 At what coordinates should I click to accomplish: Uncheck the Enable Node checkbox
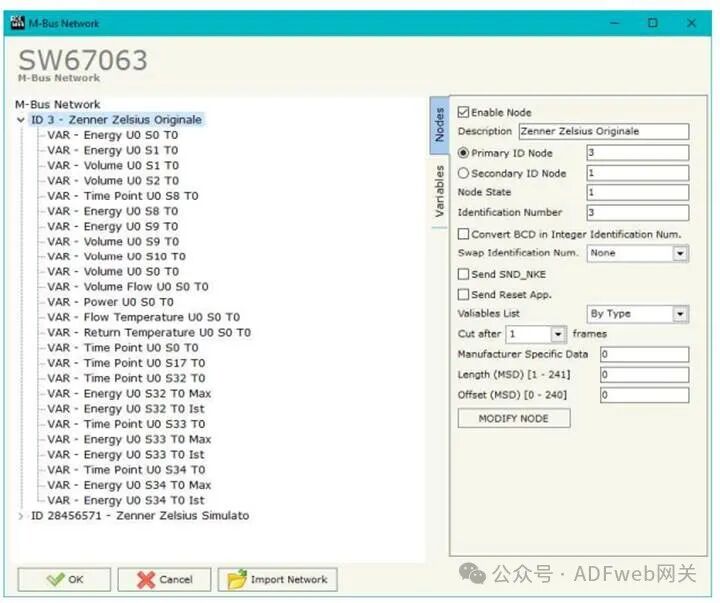point(464,113)
